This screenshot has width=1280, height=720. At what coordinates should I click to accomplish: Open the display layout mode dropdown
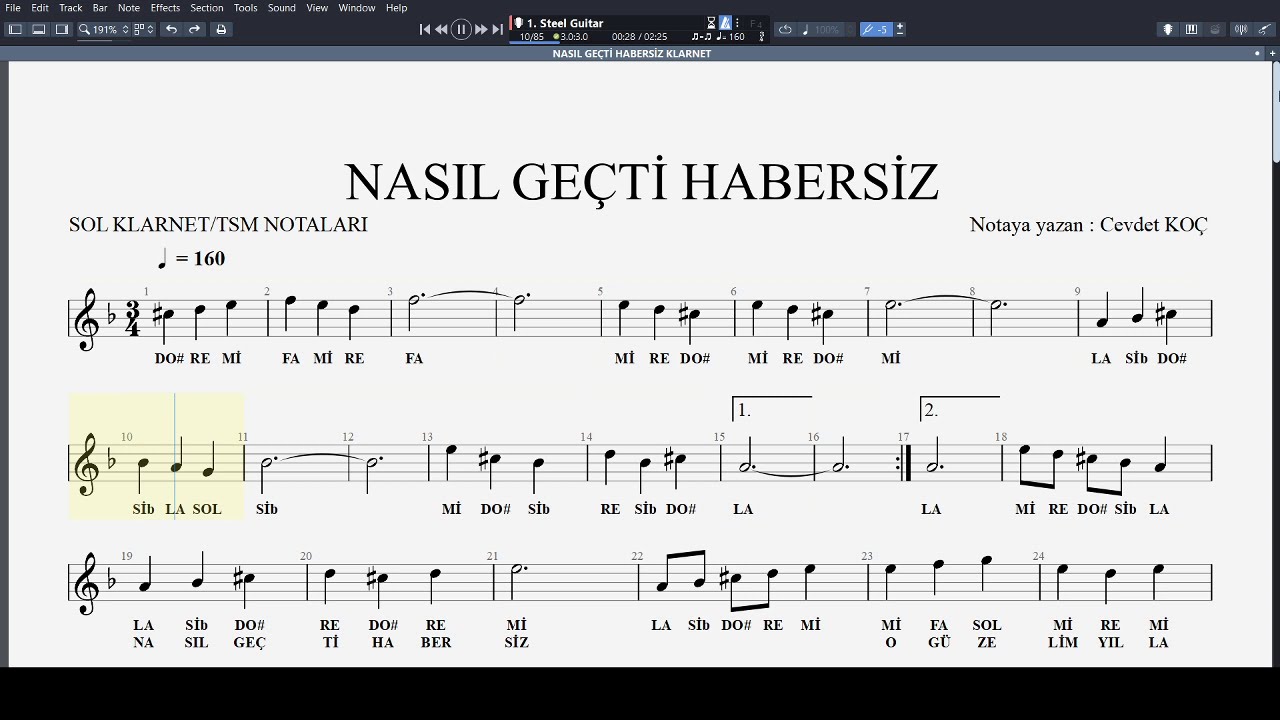pyautogui.click(x=144, y=29)
